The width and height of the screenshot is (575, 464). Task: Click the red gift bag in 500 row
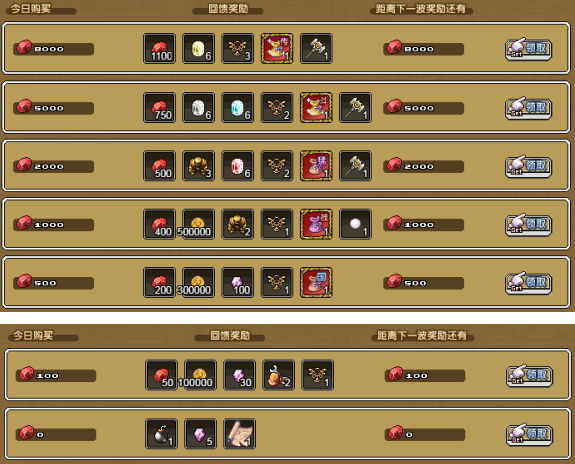[316, 282]
